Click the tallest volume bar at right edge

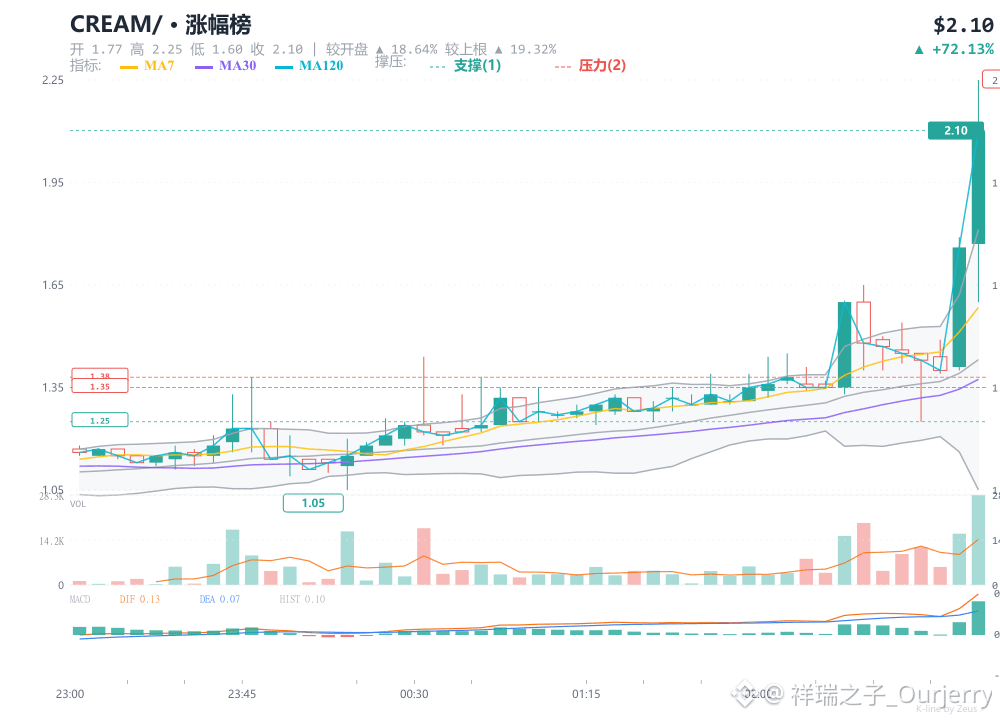pyautogui.click(x=978, y=540)
